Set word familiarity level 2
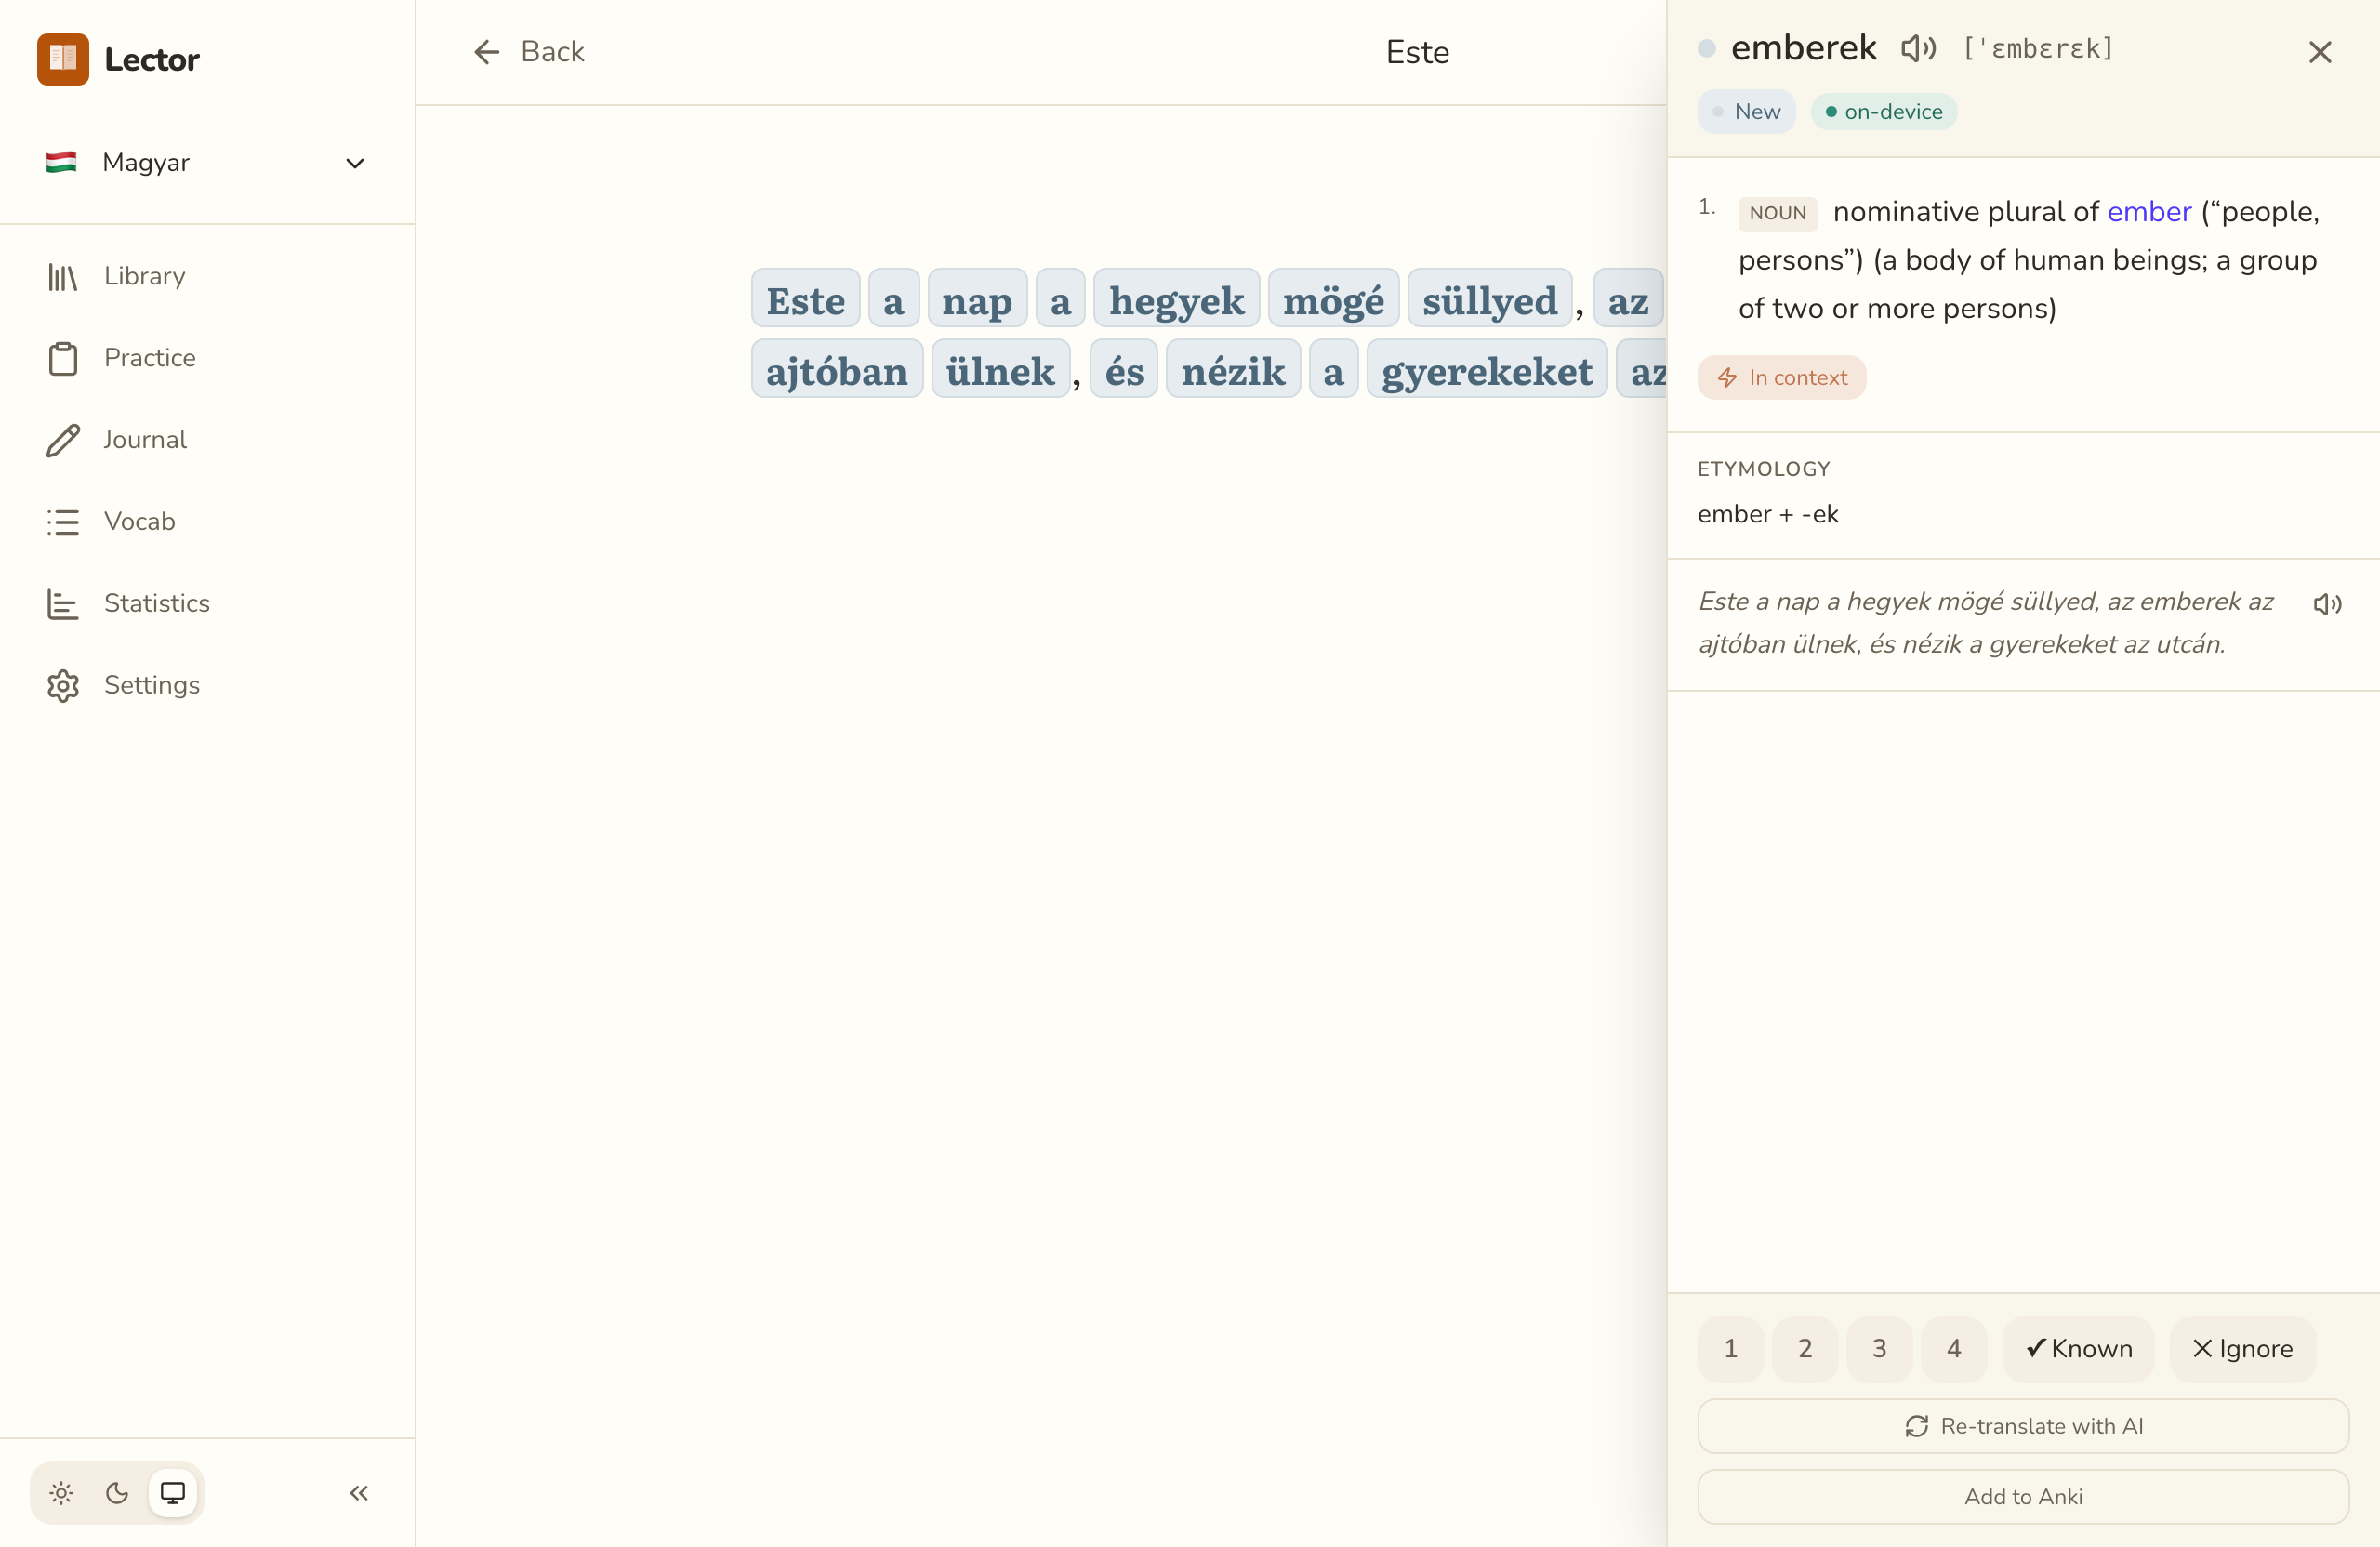2380x1547 pixels. coord(1805,1349)
